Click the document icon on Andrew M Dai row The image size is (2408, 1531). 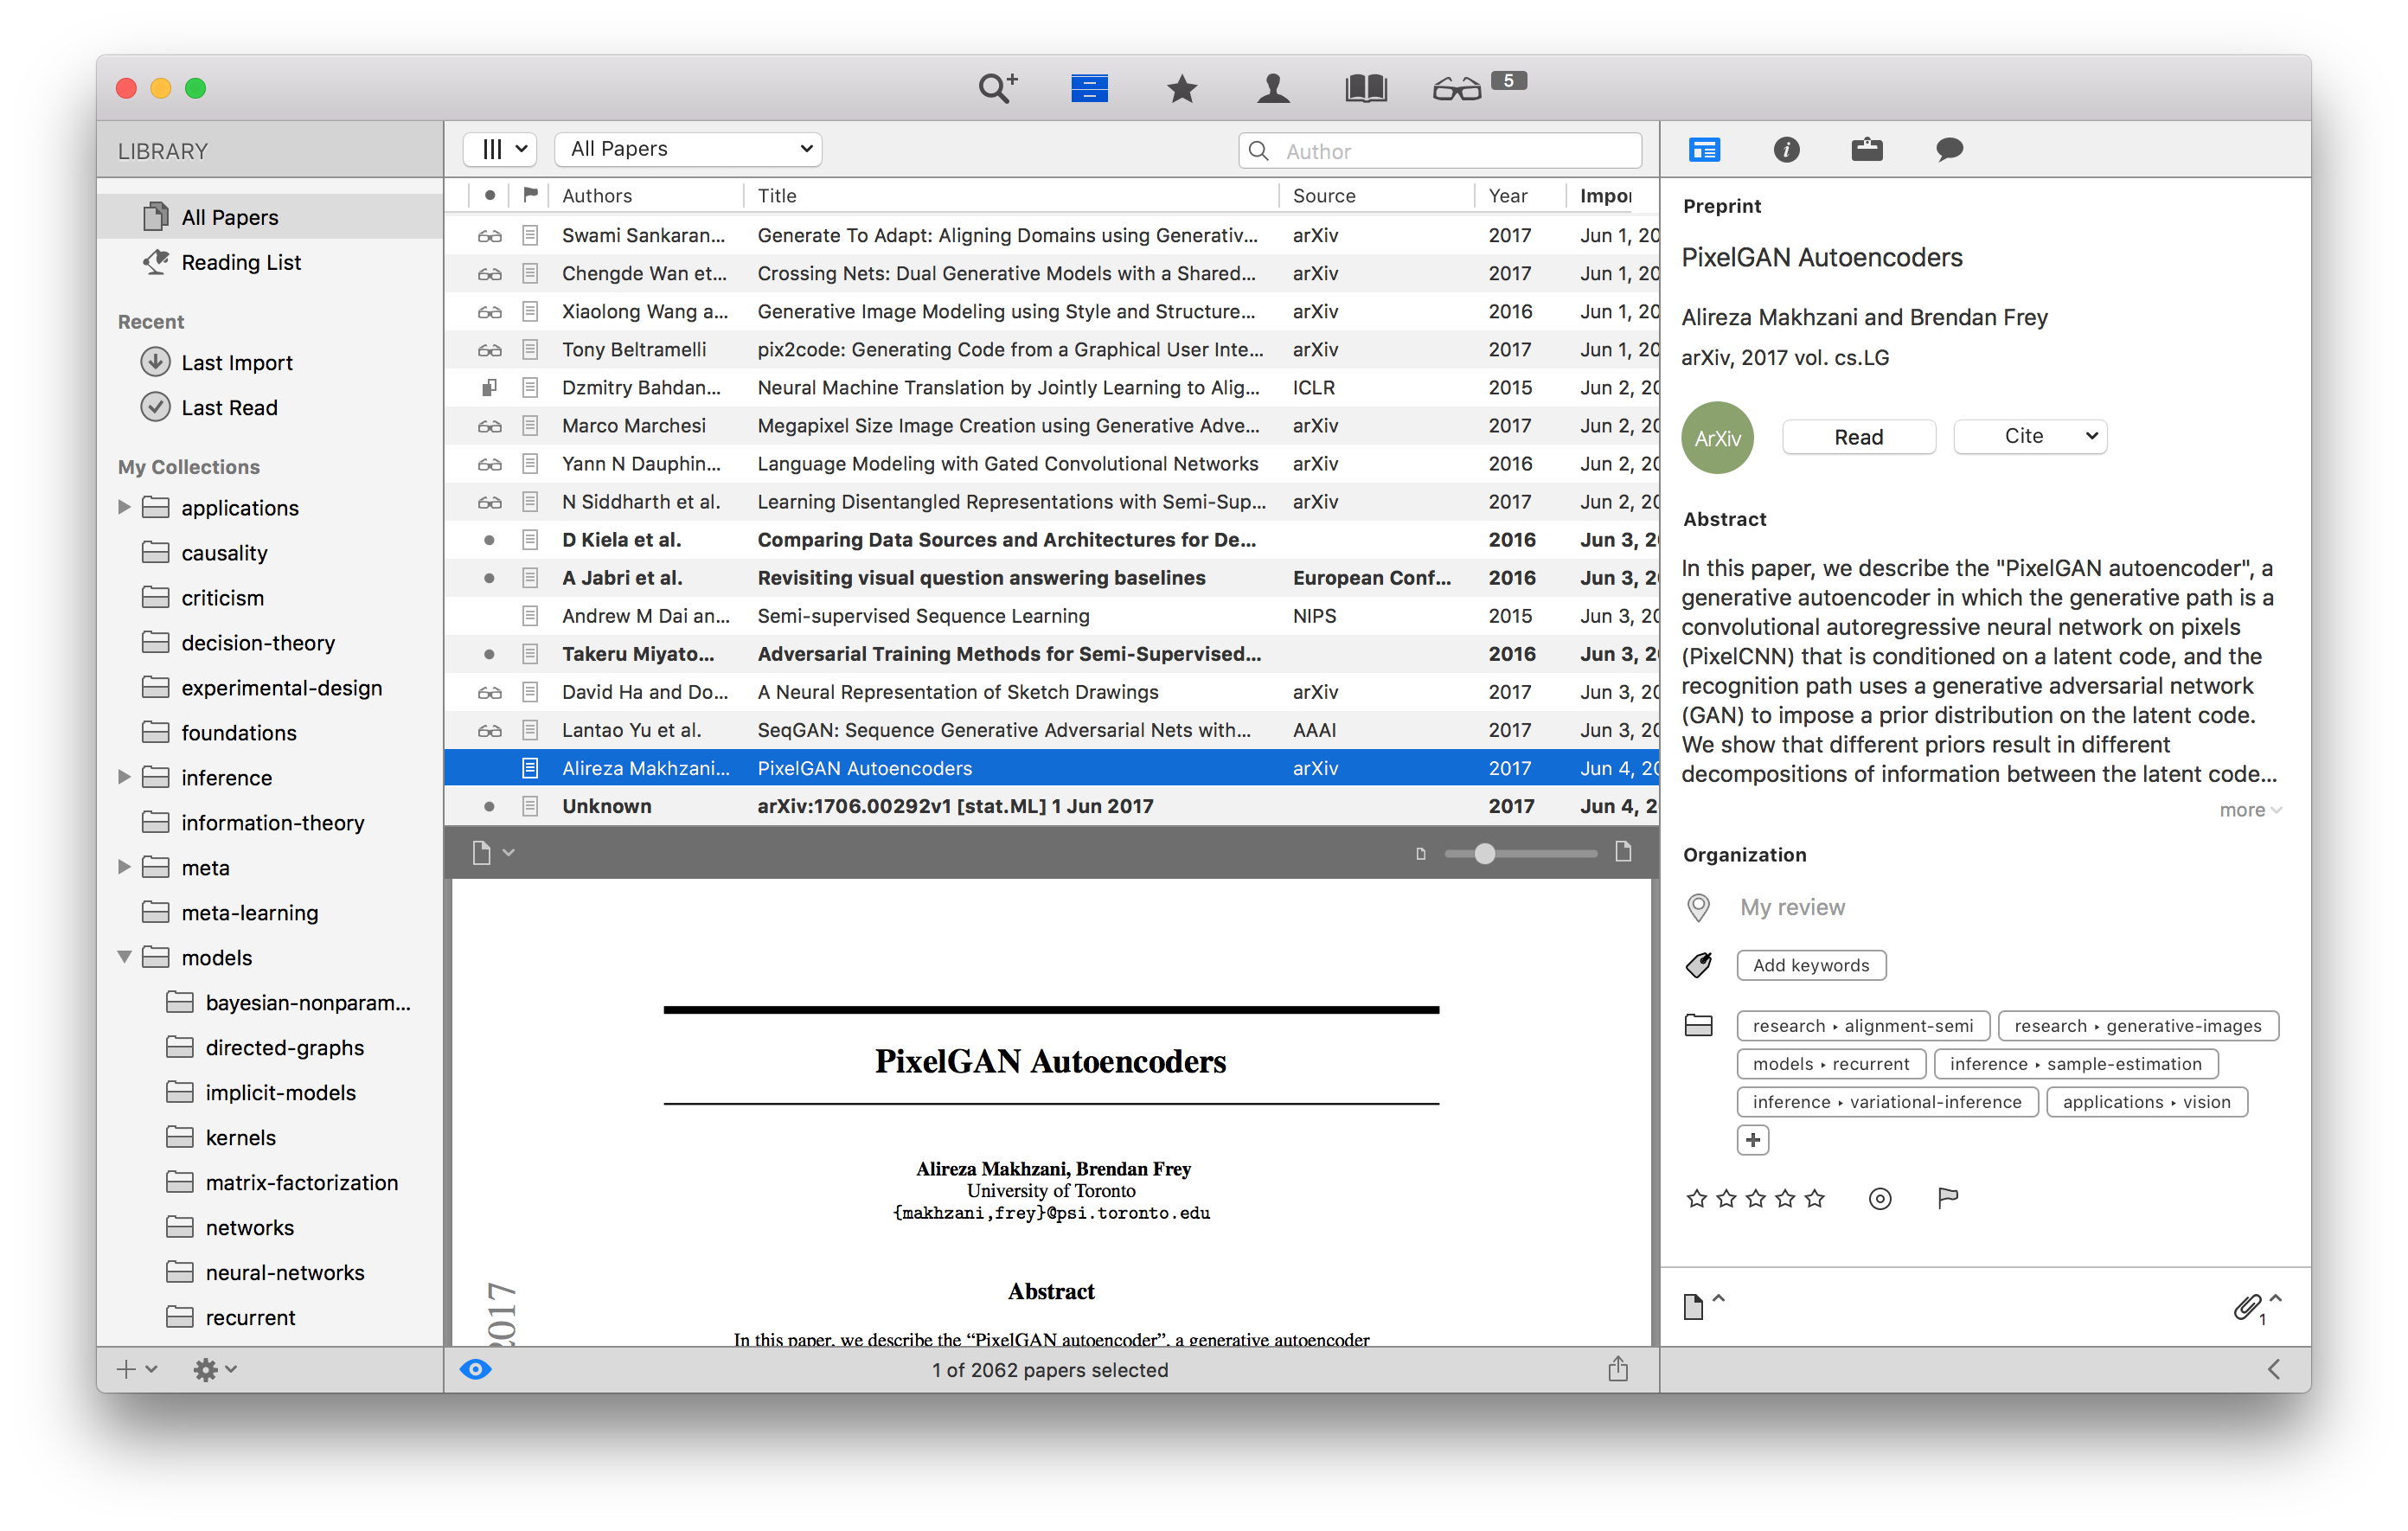tap(530, 616)
